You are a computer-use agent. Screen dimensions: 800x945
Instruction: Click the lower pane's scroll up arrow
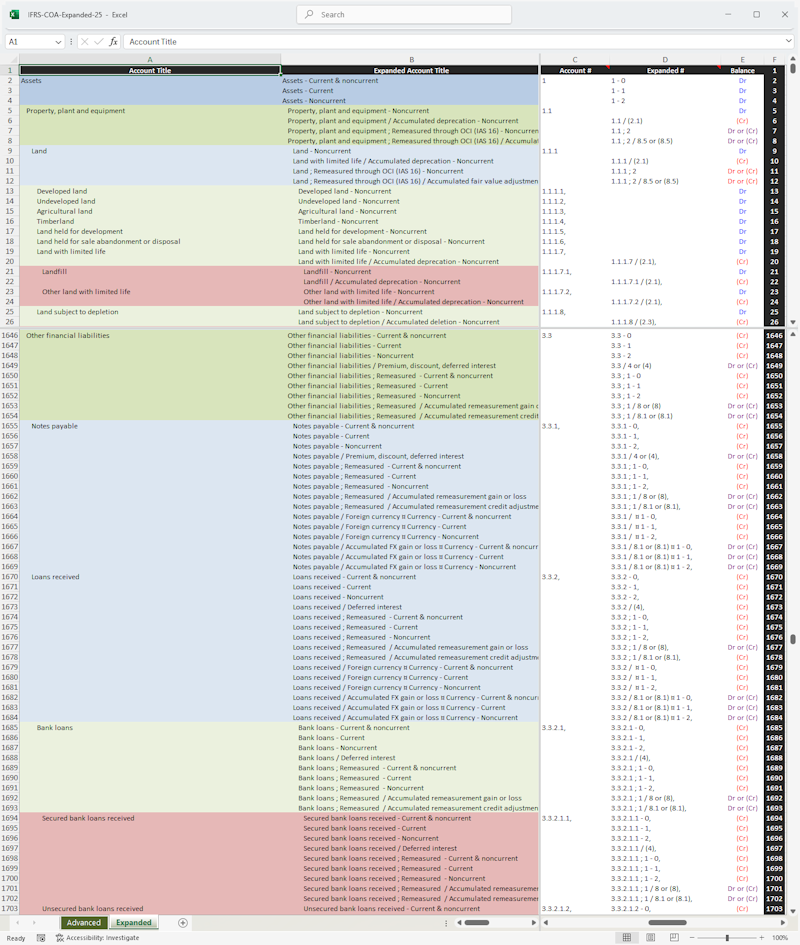point(793,334)
